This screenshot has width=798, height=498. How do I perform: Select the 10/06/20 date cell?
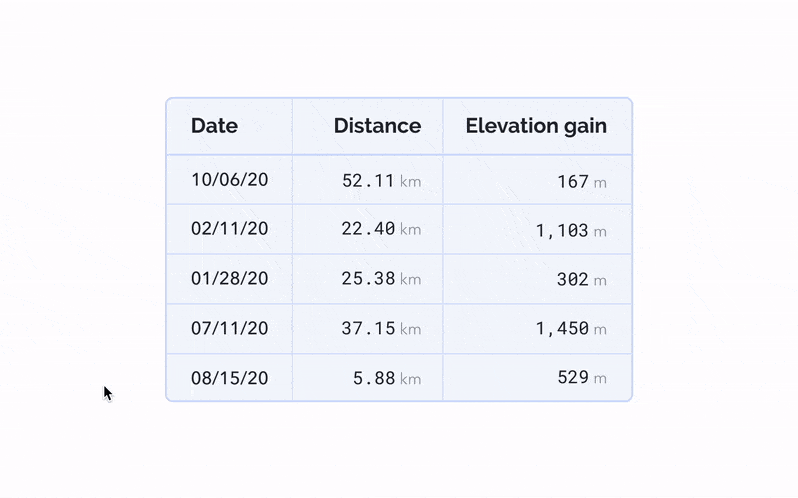[229, 180]
